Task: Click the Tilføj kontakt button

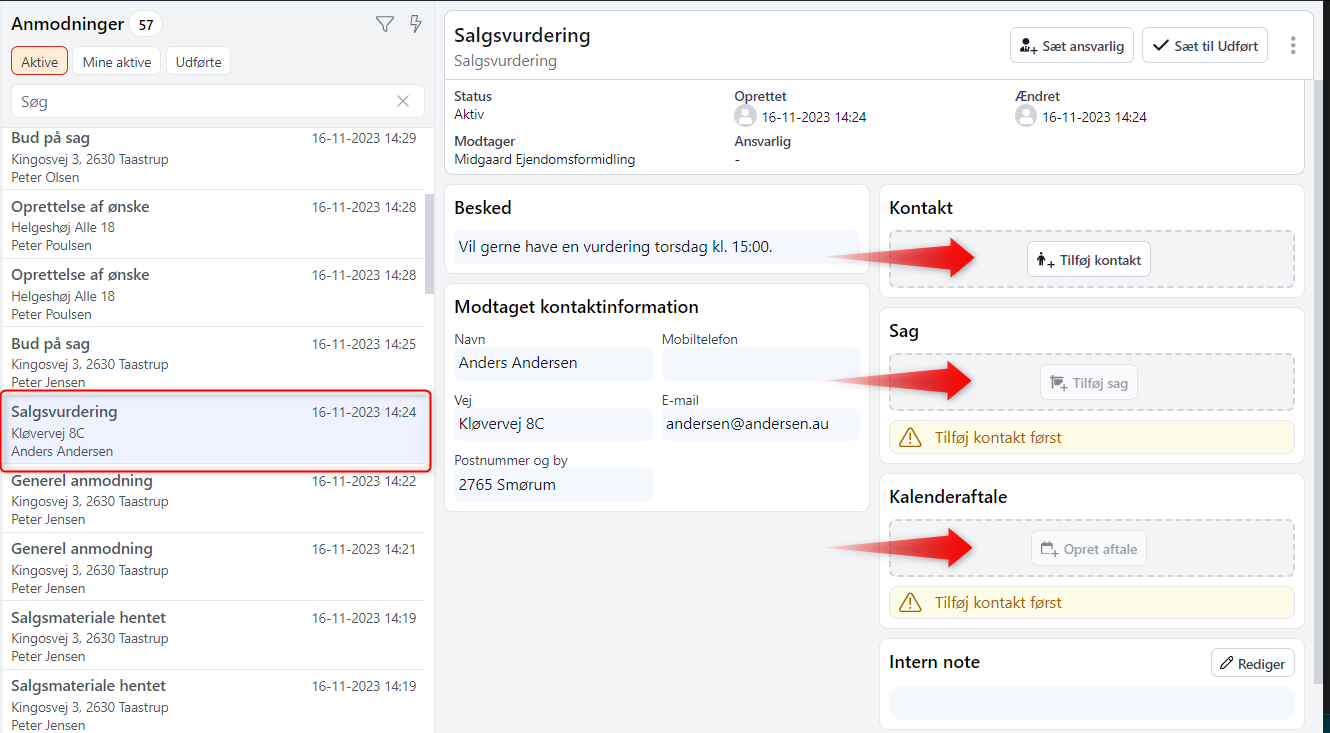Action: pyautogui.click(x=1089, y=260)
